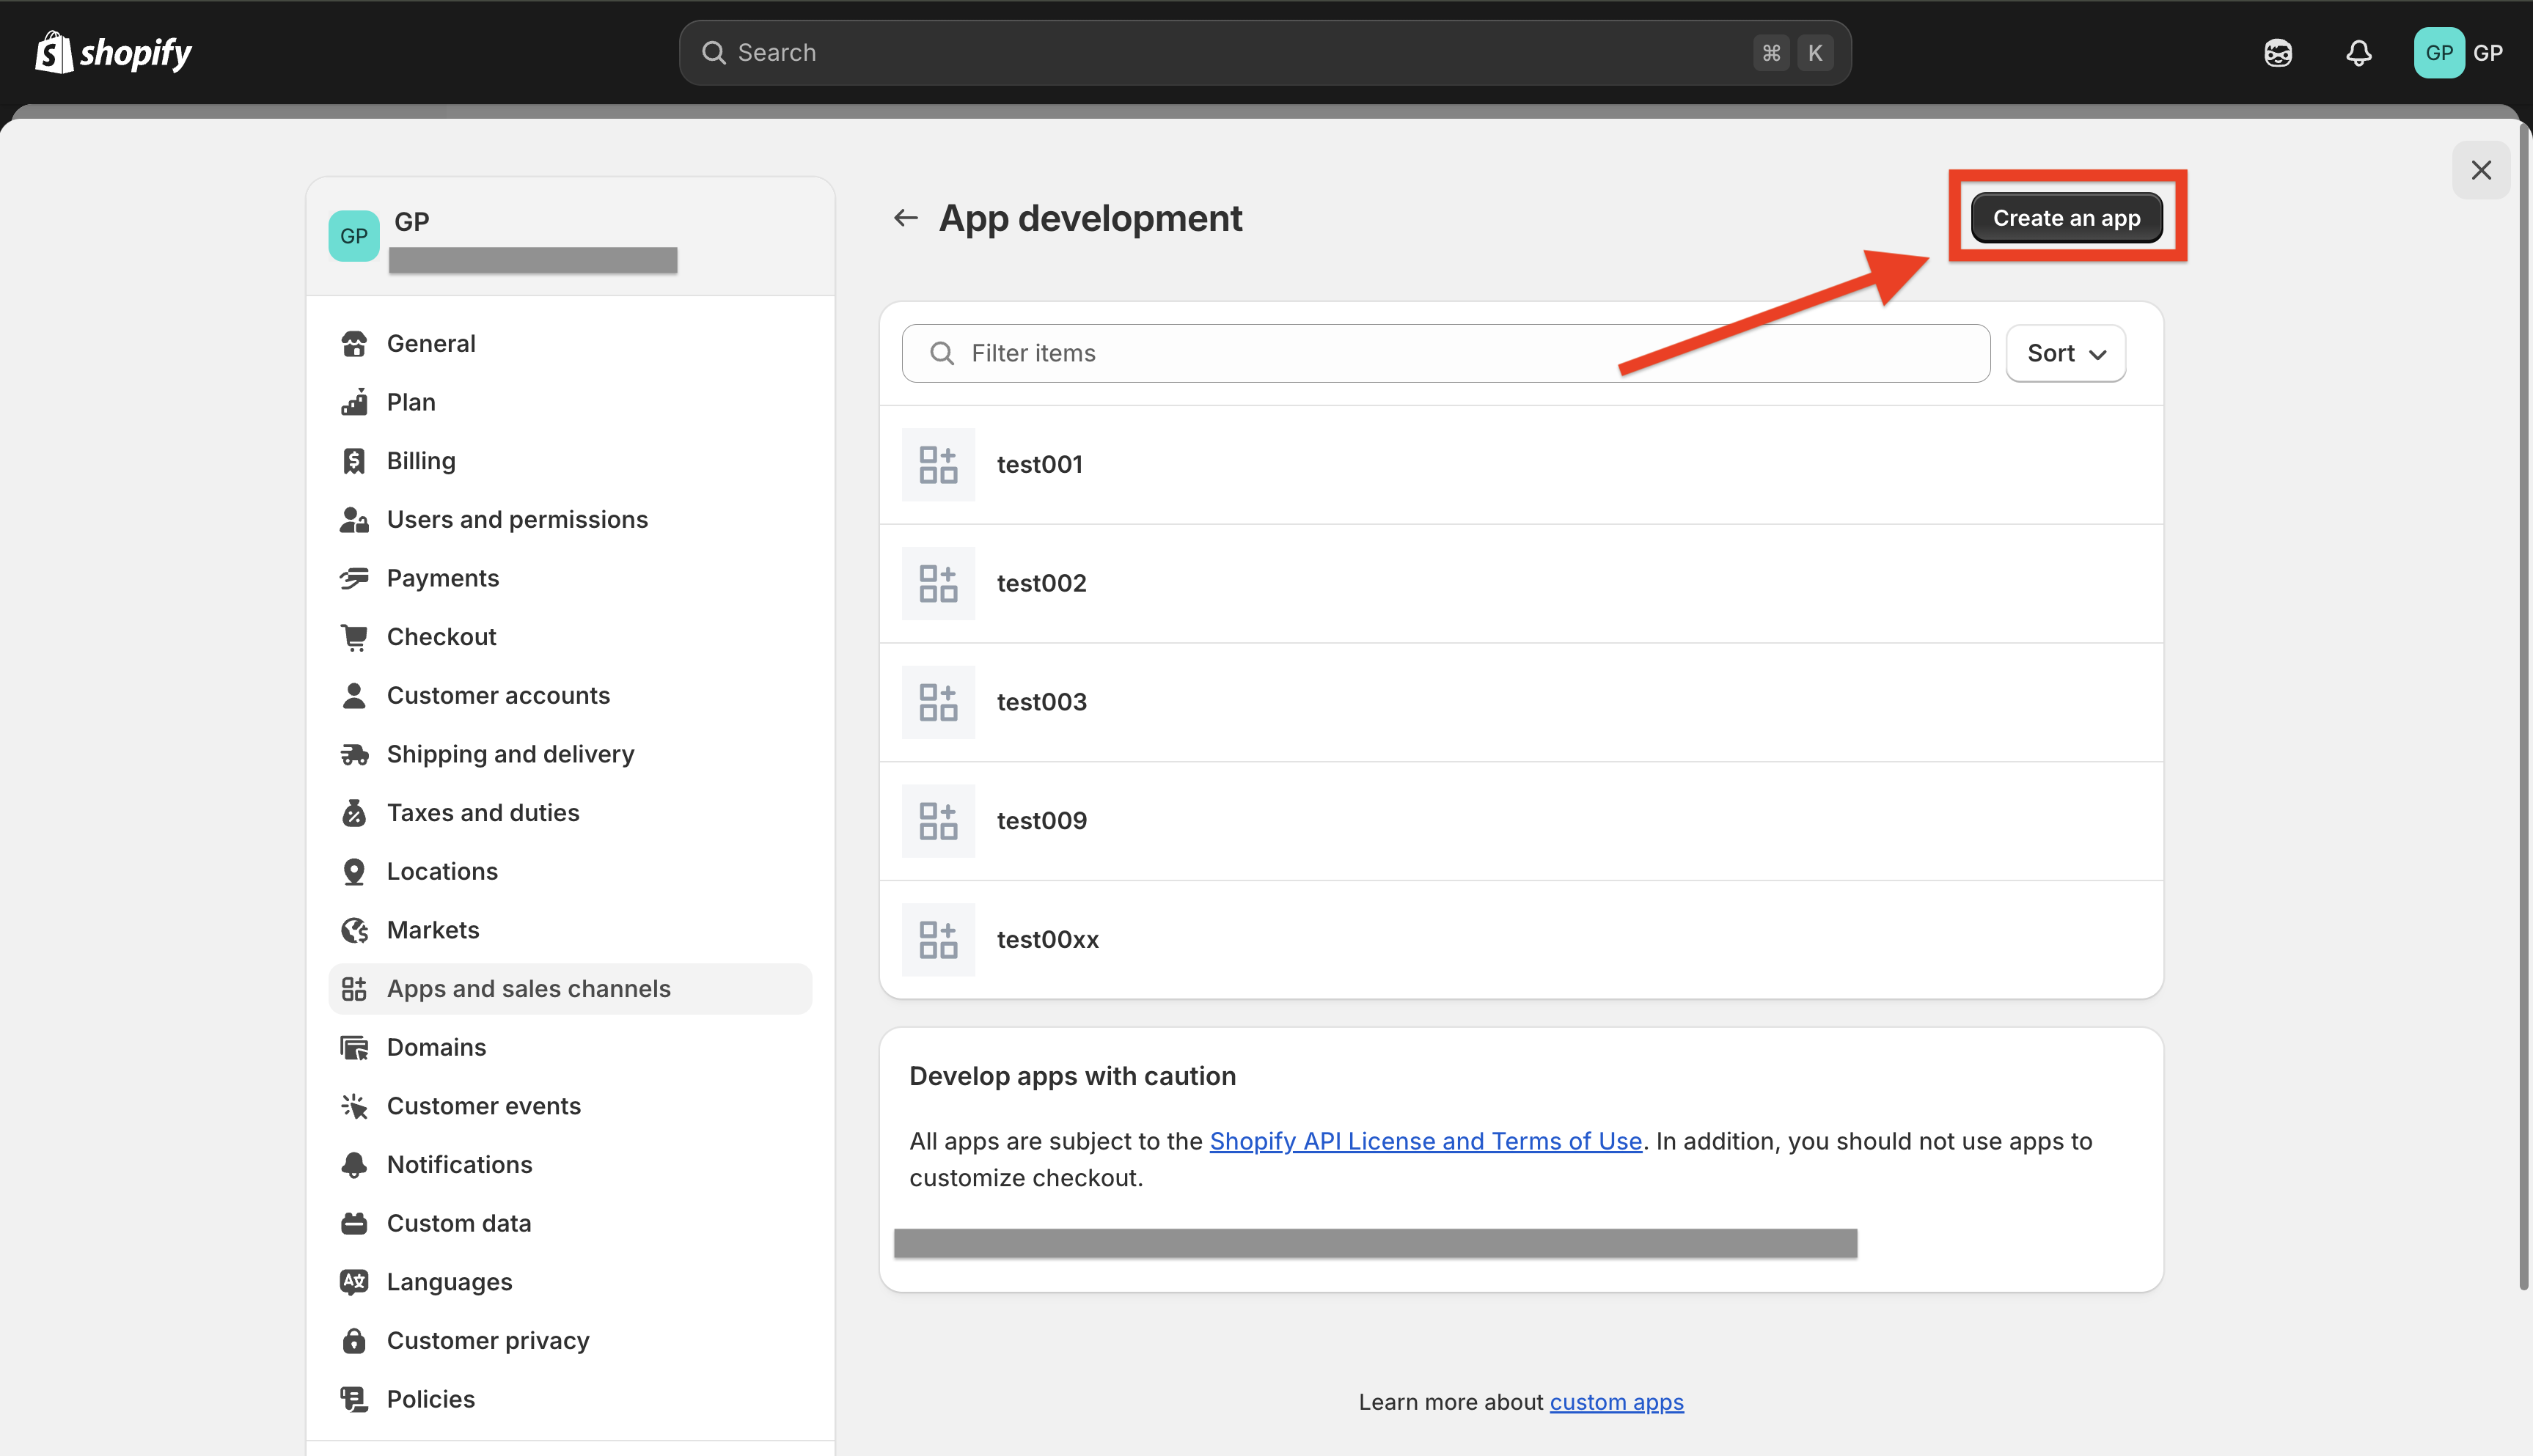Open the test003 app row
Screen dimensions: 2533x1456
tap(1520, 702)
